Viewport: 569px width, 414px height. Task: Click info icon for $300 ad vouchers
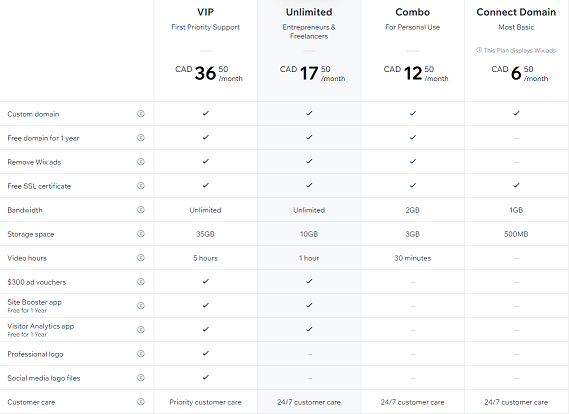pyautogui.click(x=141, y=282)
